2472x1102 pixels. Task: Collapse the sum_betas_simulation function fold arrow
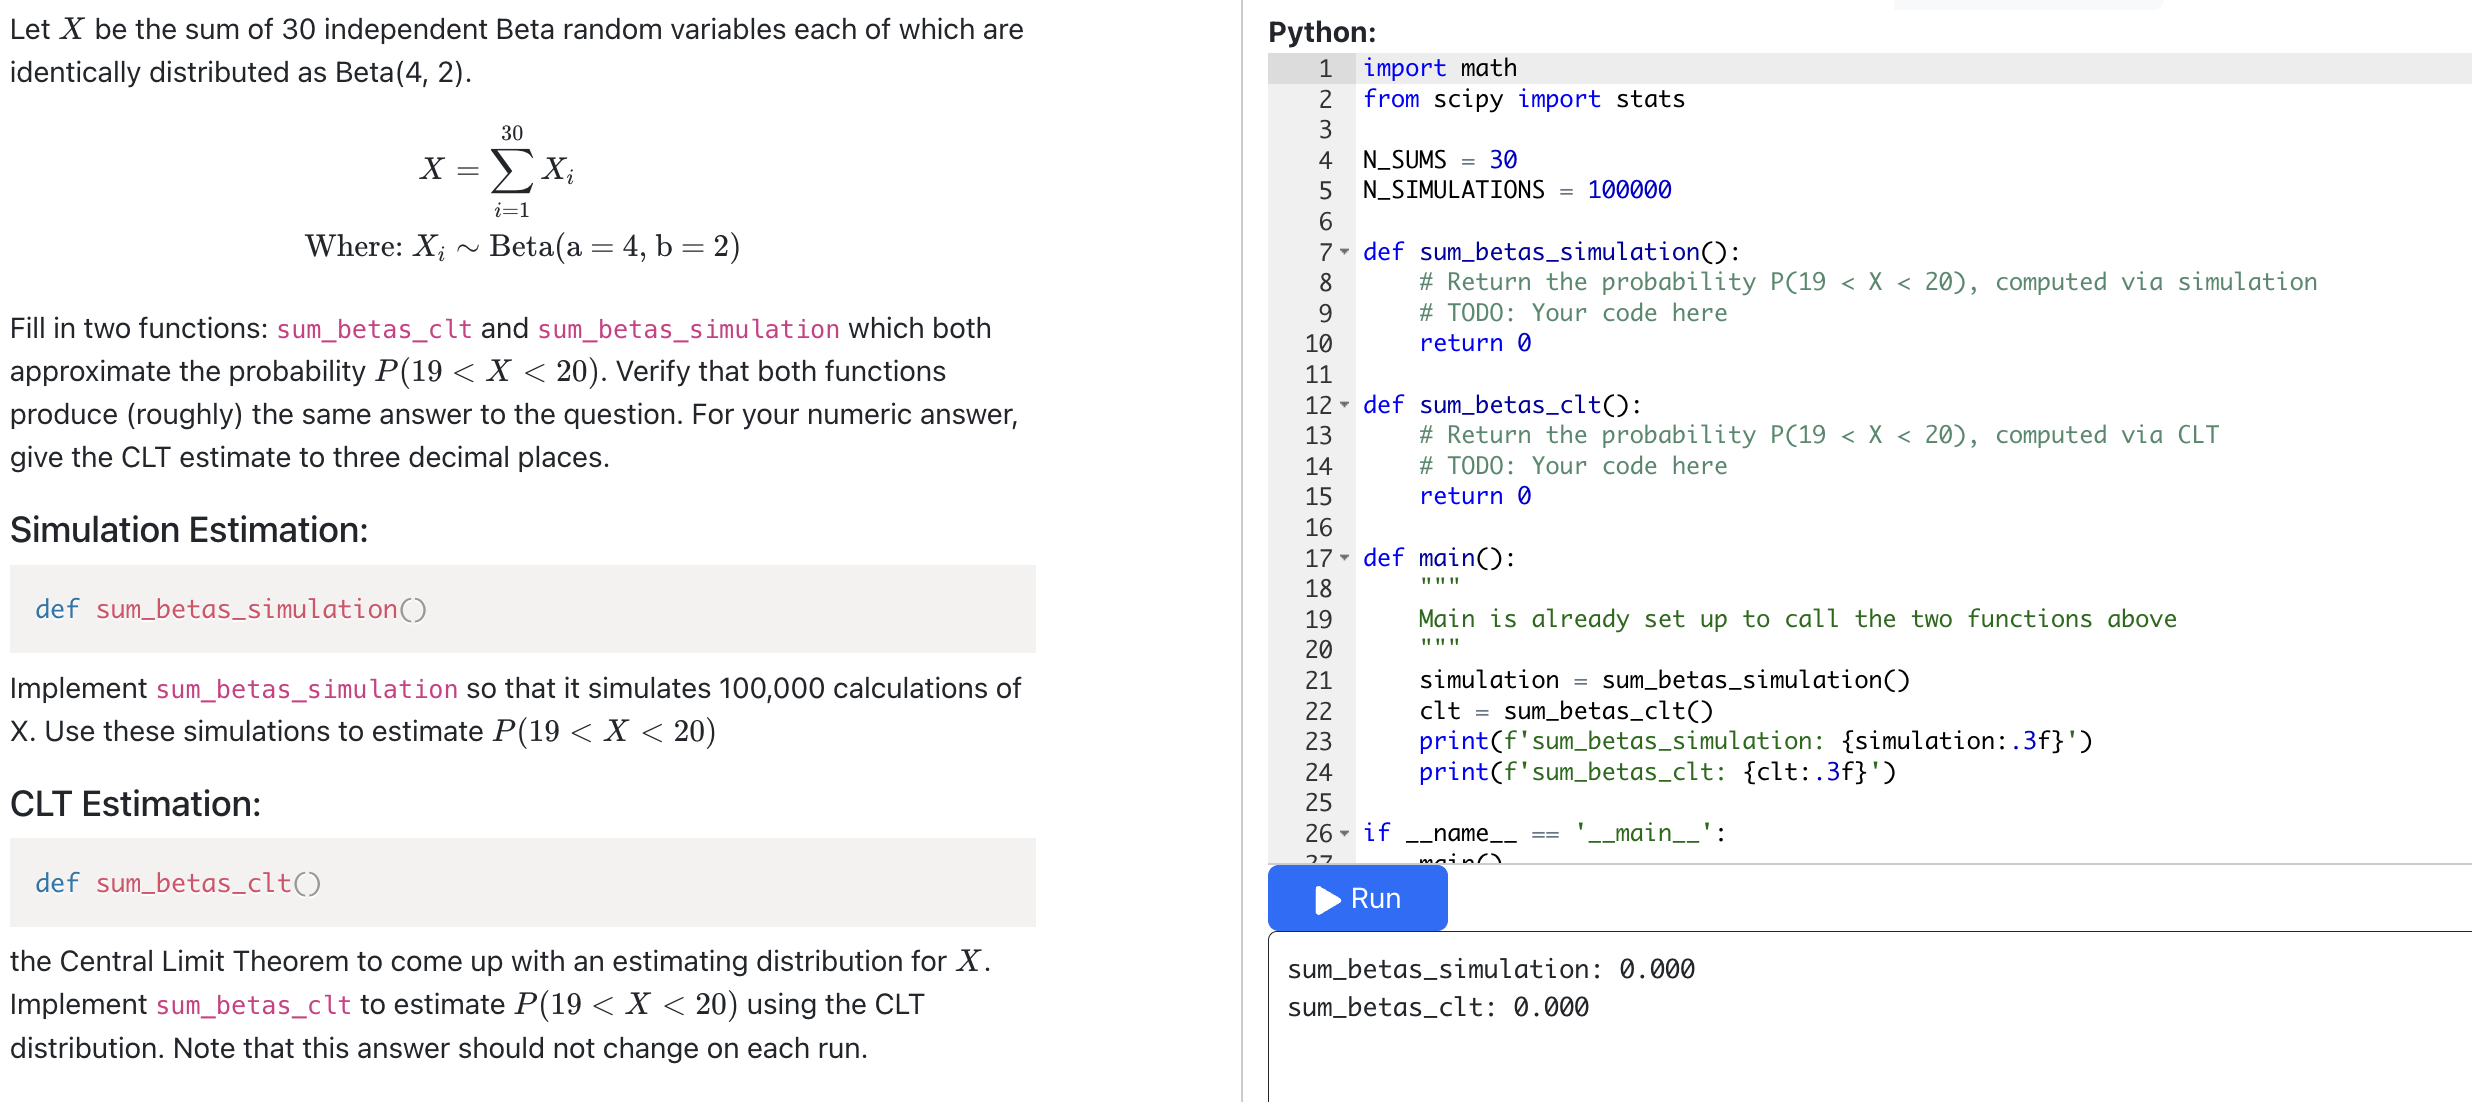coord(1343,252)
